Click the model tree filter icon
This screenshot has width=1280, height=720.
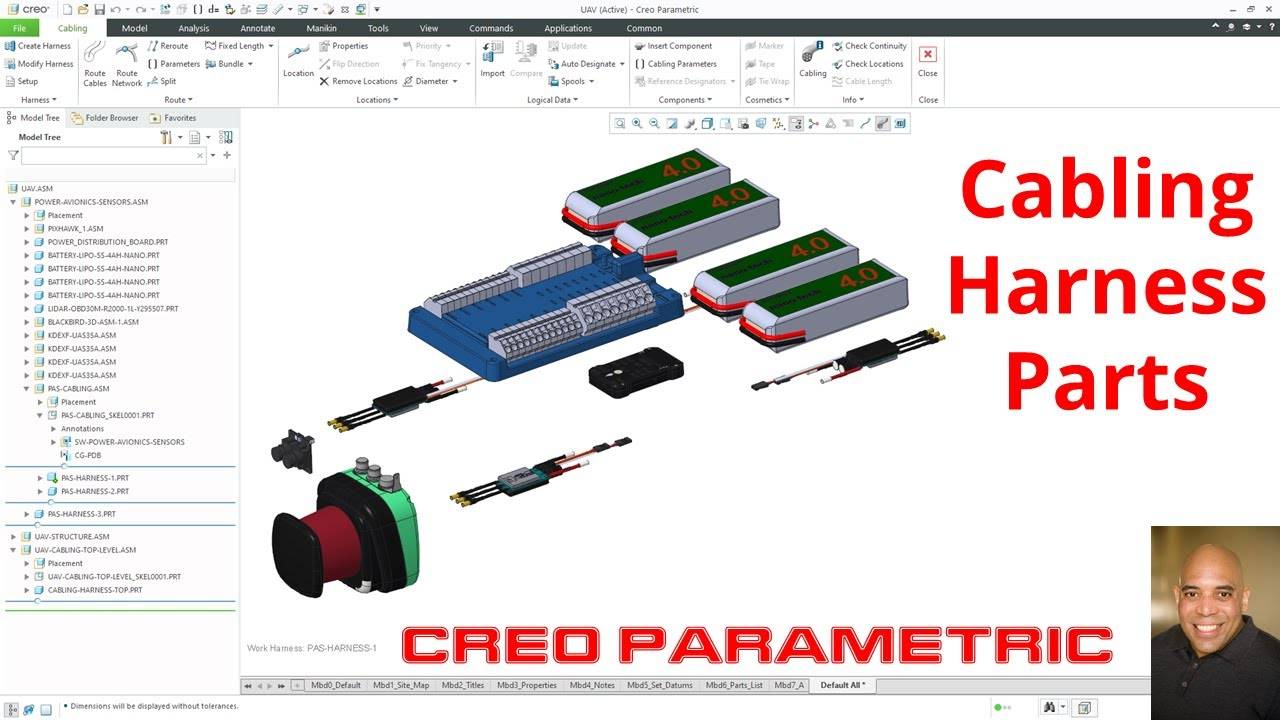[x=13, y=156]
